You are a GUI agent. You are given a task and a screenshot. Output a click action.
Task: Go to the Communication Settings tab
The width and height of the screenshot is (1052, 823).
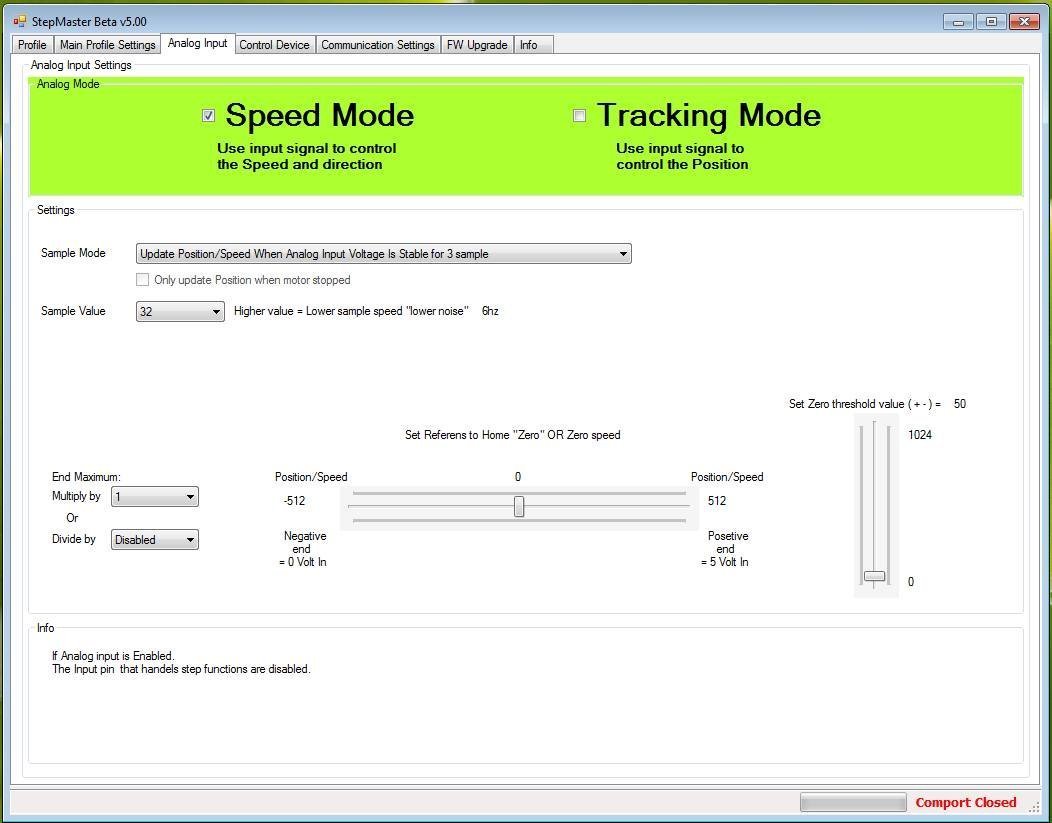377,45
